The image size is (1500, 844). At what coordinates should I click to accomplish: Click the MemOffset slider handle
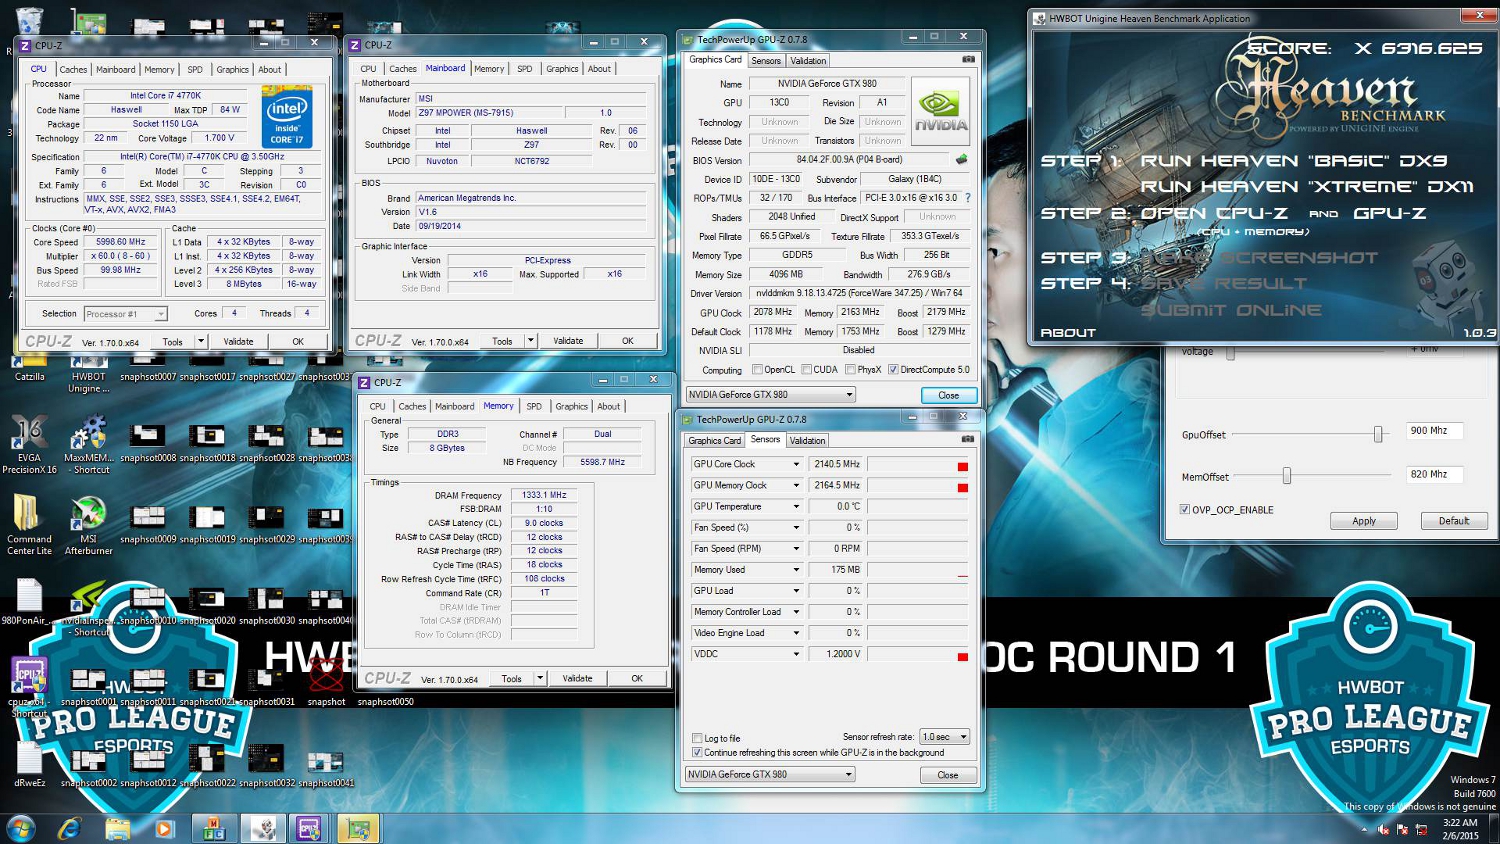click(1287, 476)
